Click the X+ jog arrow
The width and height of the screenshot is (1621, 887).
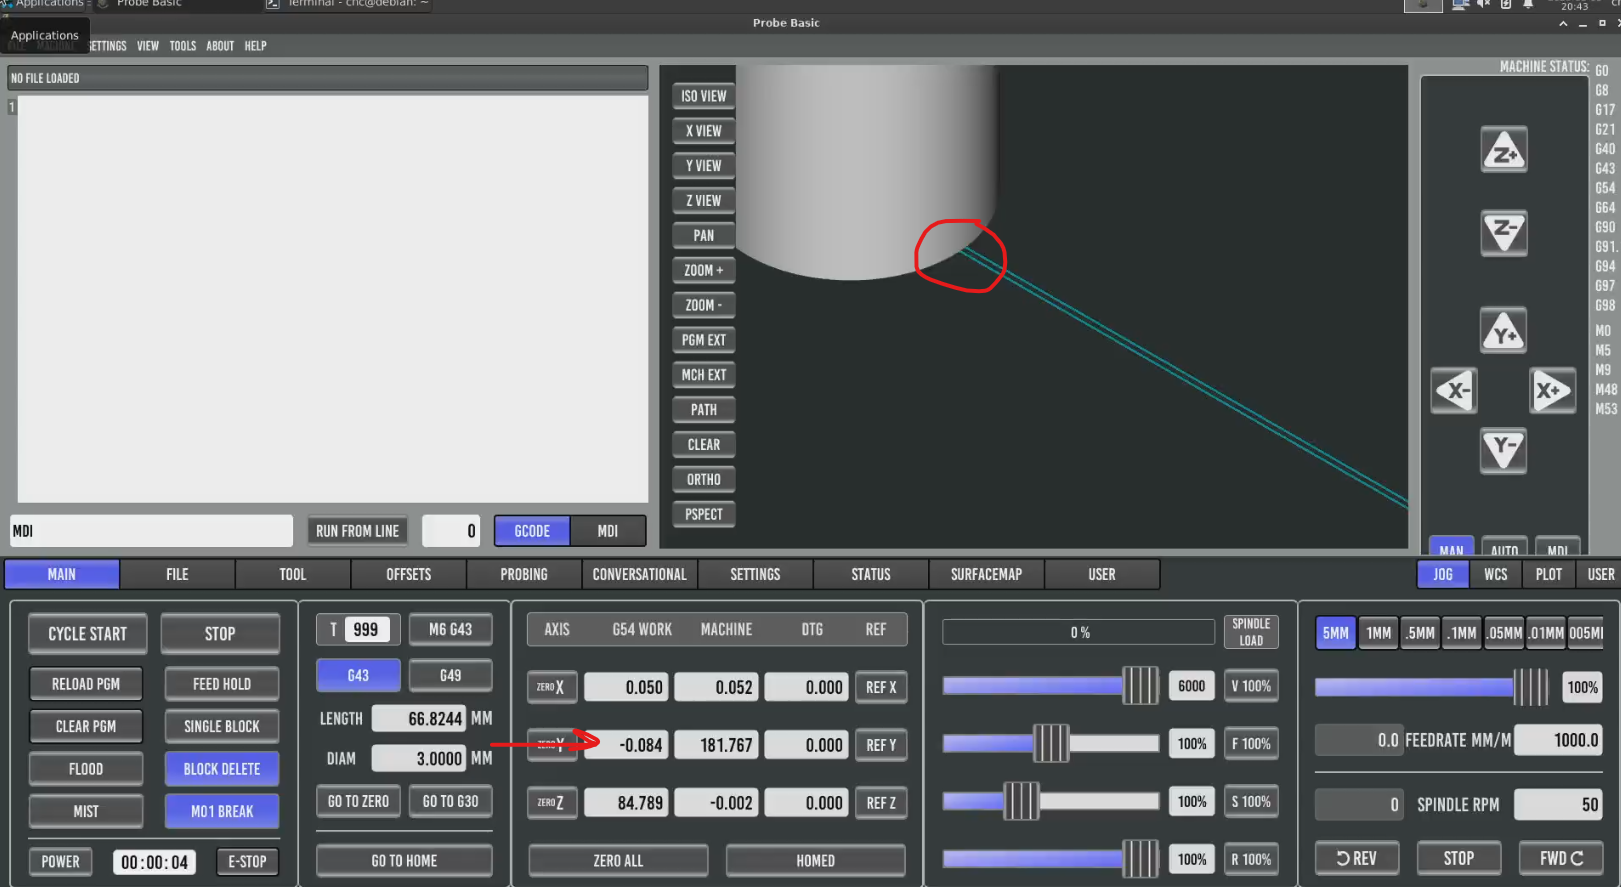pos(1551,390)
